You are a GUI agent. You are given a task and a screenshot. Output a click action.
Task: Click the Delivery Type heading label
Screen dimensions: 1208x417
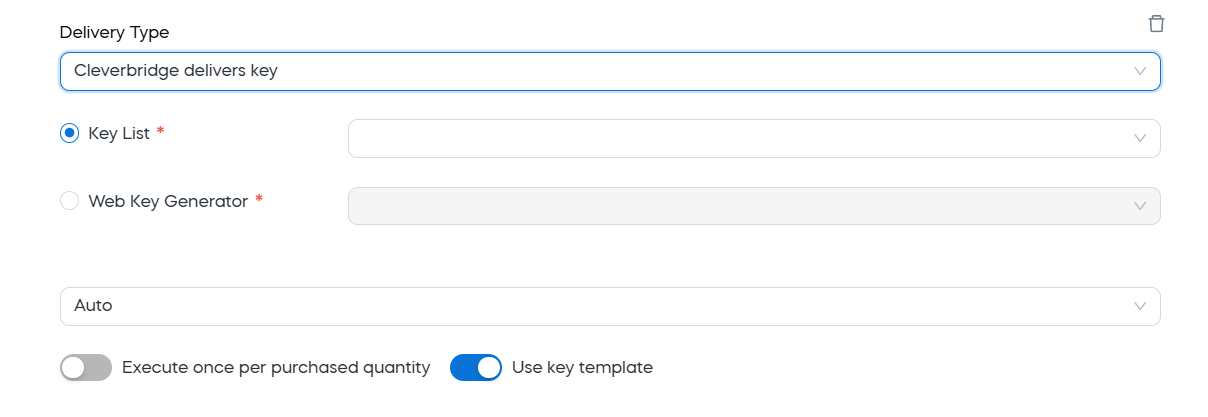tap(115, 33)
